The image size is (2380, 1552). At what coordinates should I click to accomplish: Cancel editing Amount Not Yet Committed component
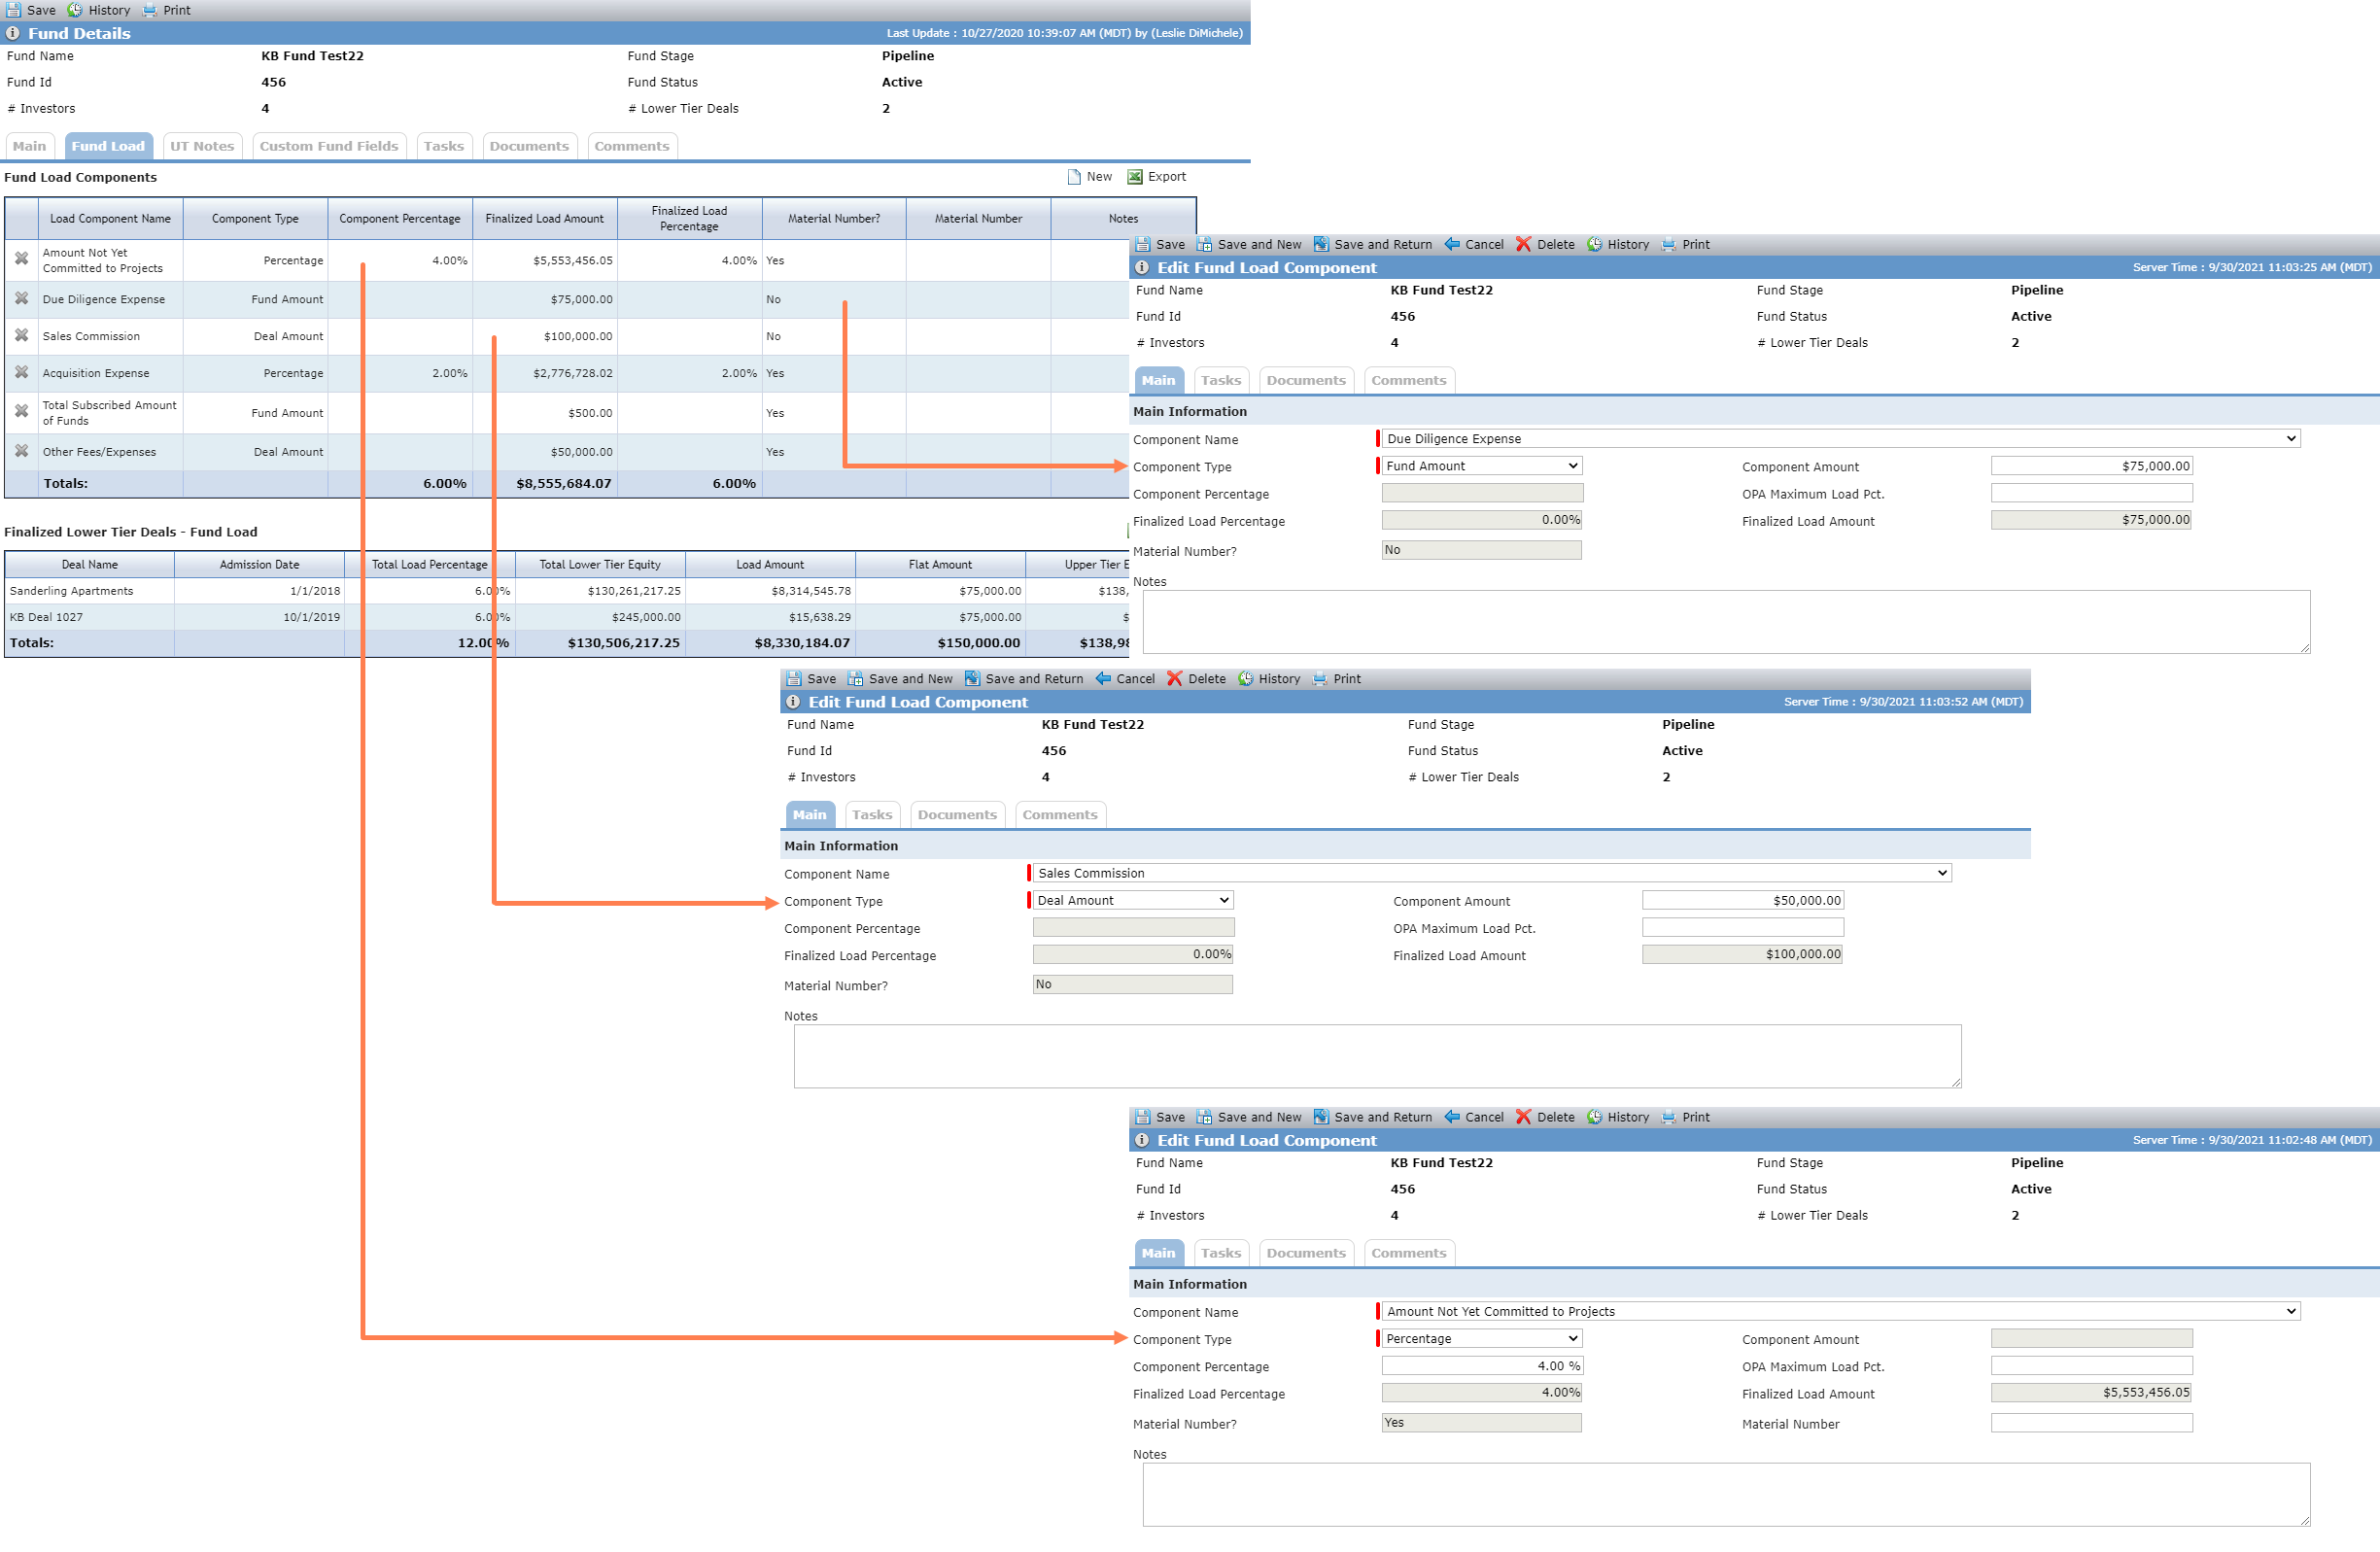(1474, 1117)
